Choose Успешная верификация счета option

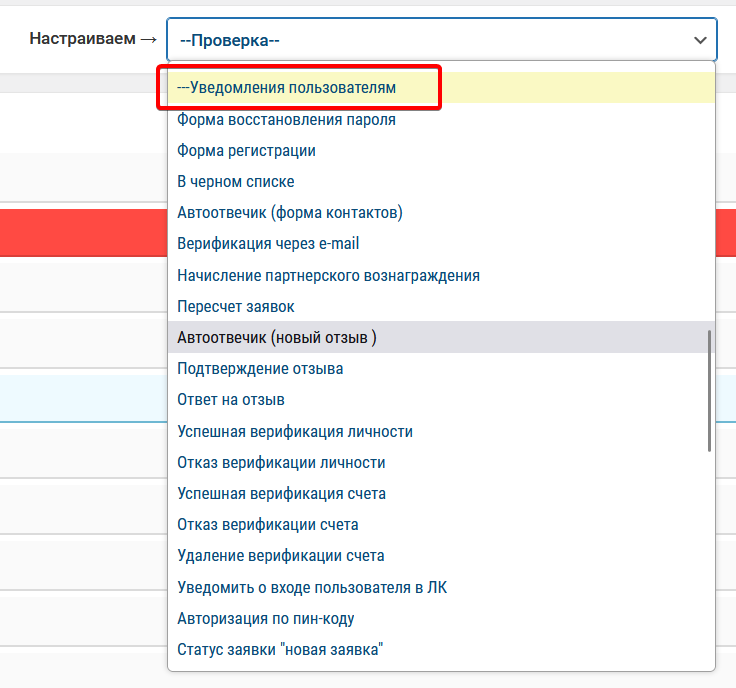(281, 494)
